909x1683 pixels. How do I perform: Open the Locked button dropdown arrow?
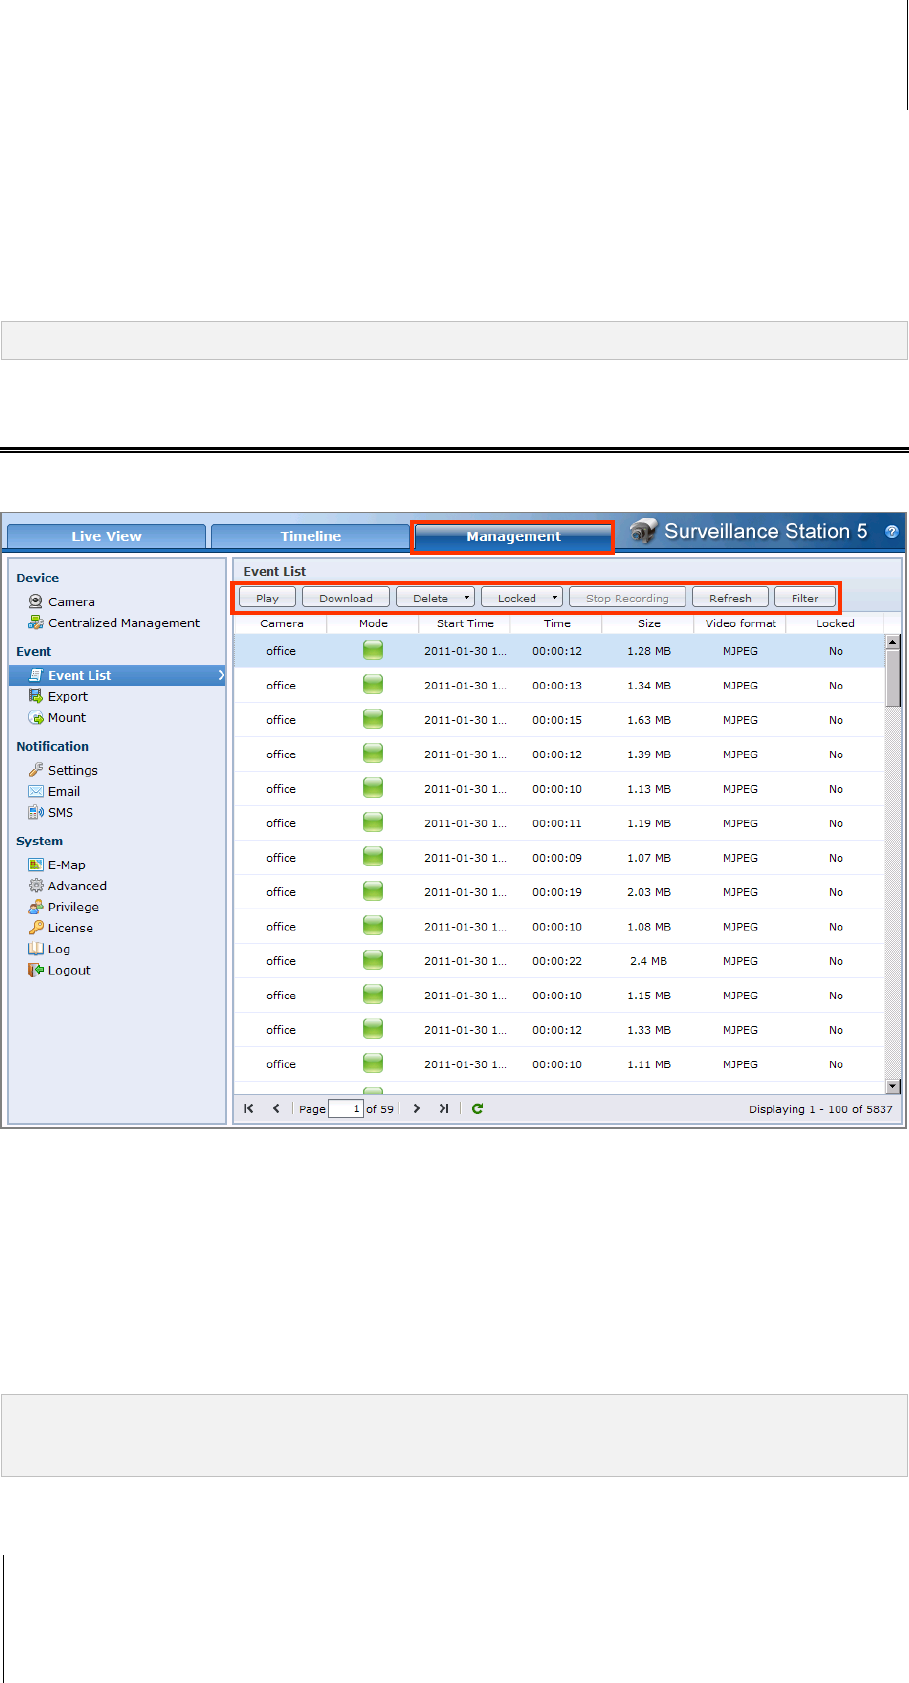pos(554,598)
